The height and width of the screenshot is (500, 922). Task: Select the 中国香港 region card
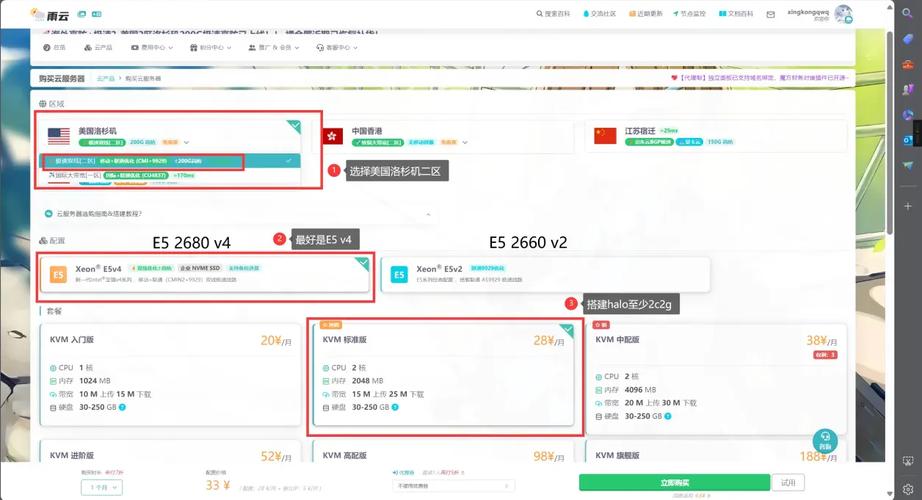(448, 136)
